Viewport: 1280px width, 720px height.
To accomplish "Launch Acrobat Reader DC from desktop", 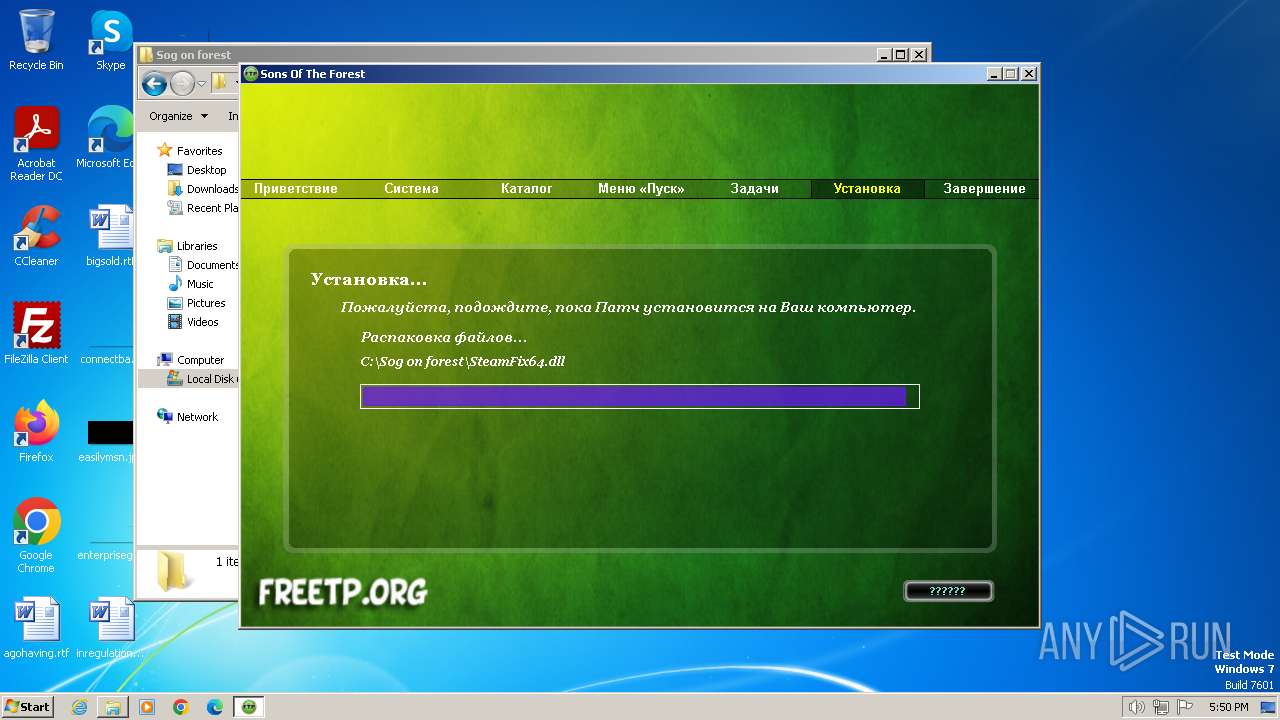I will (36, 144).
